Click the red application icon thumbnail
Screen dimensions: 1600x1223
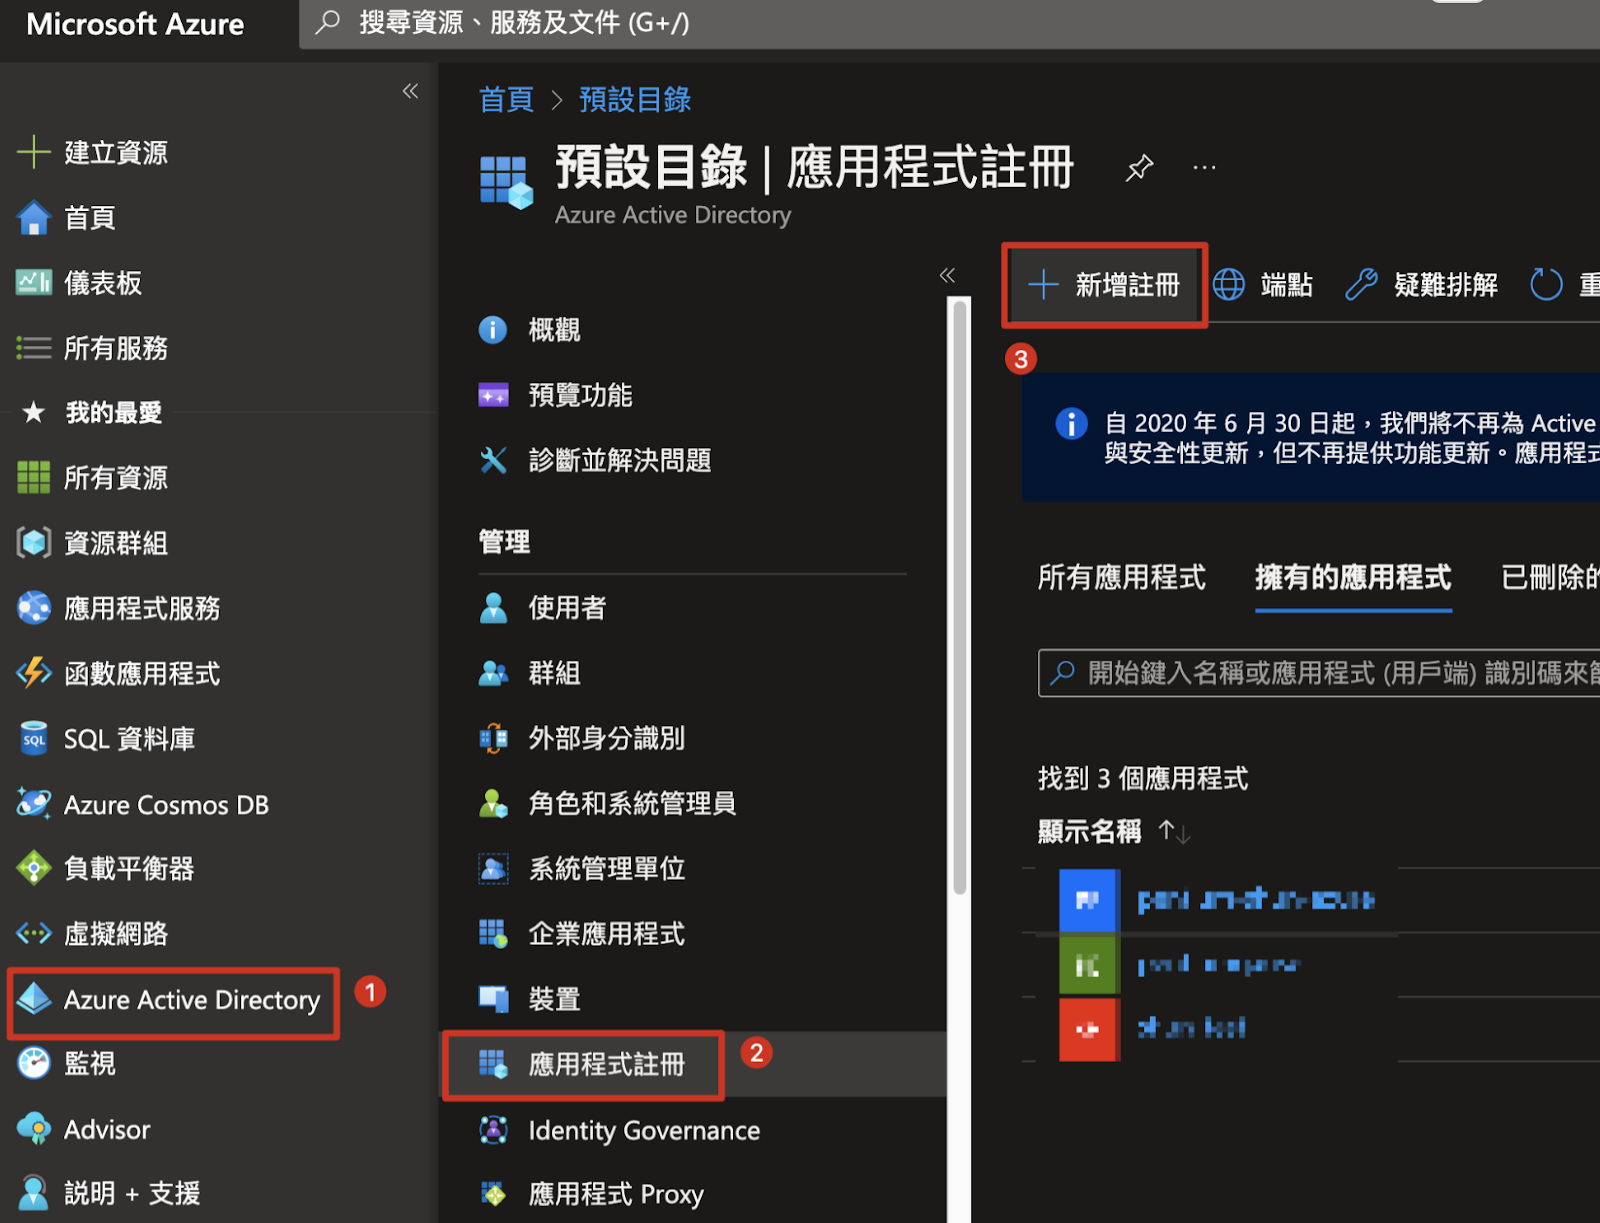point(1087,1029)
